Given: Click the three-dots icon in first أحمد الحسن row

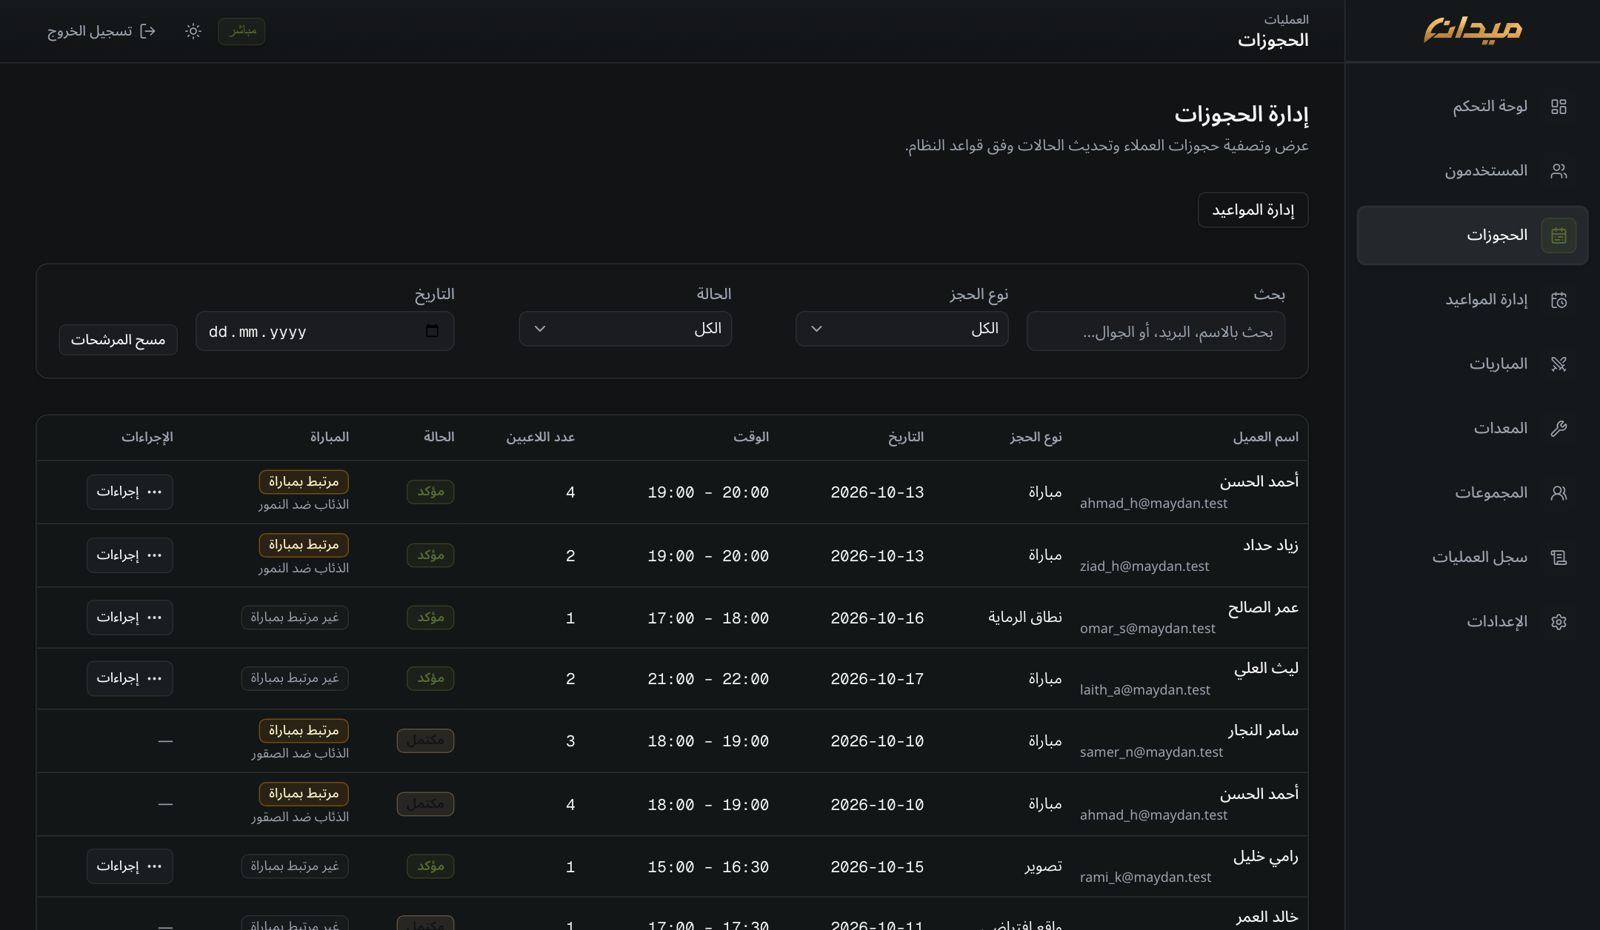Looking at the screenshot, I should pos(154,492).
